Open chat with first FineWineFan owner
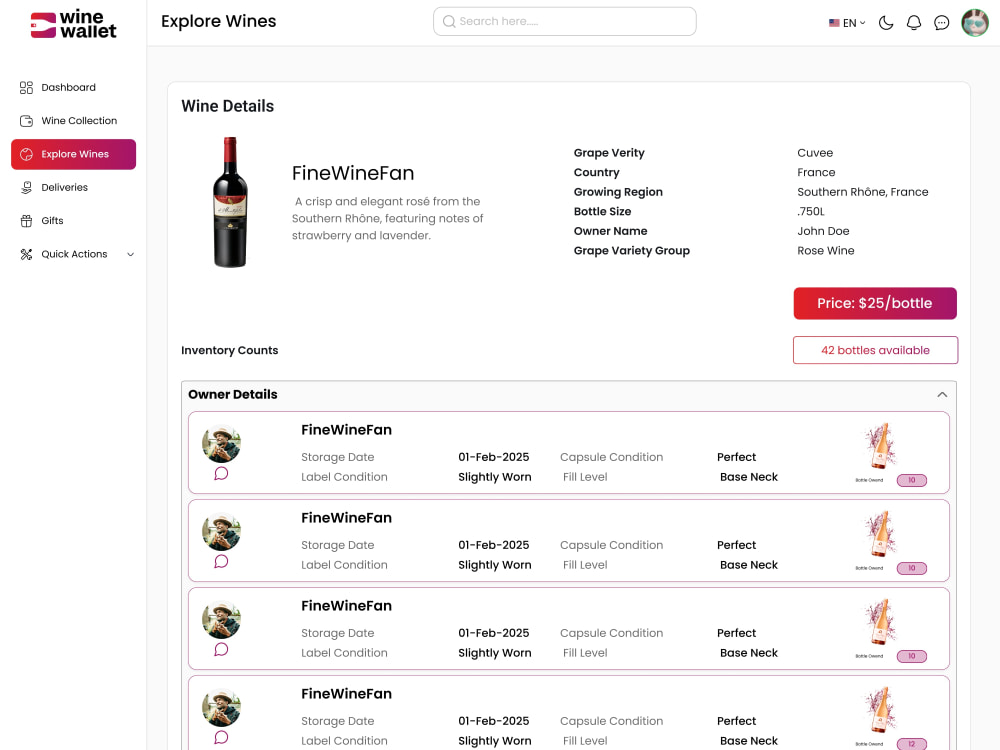This screenshot has width=1000, height=750. (221, 473)
